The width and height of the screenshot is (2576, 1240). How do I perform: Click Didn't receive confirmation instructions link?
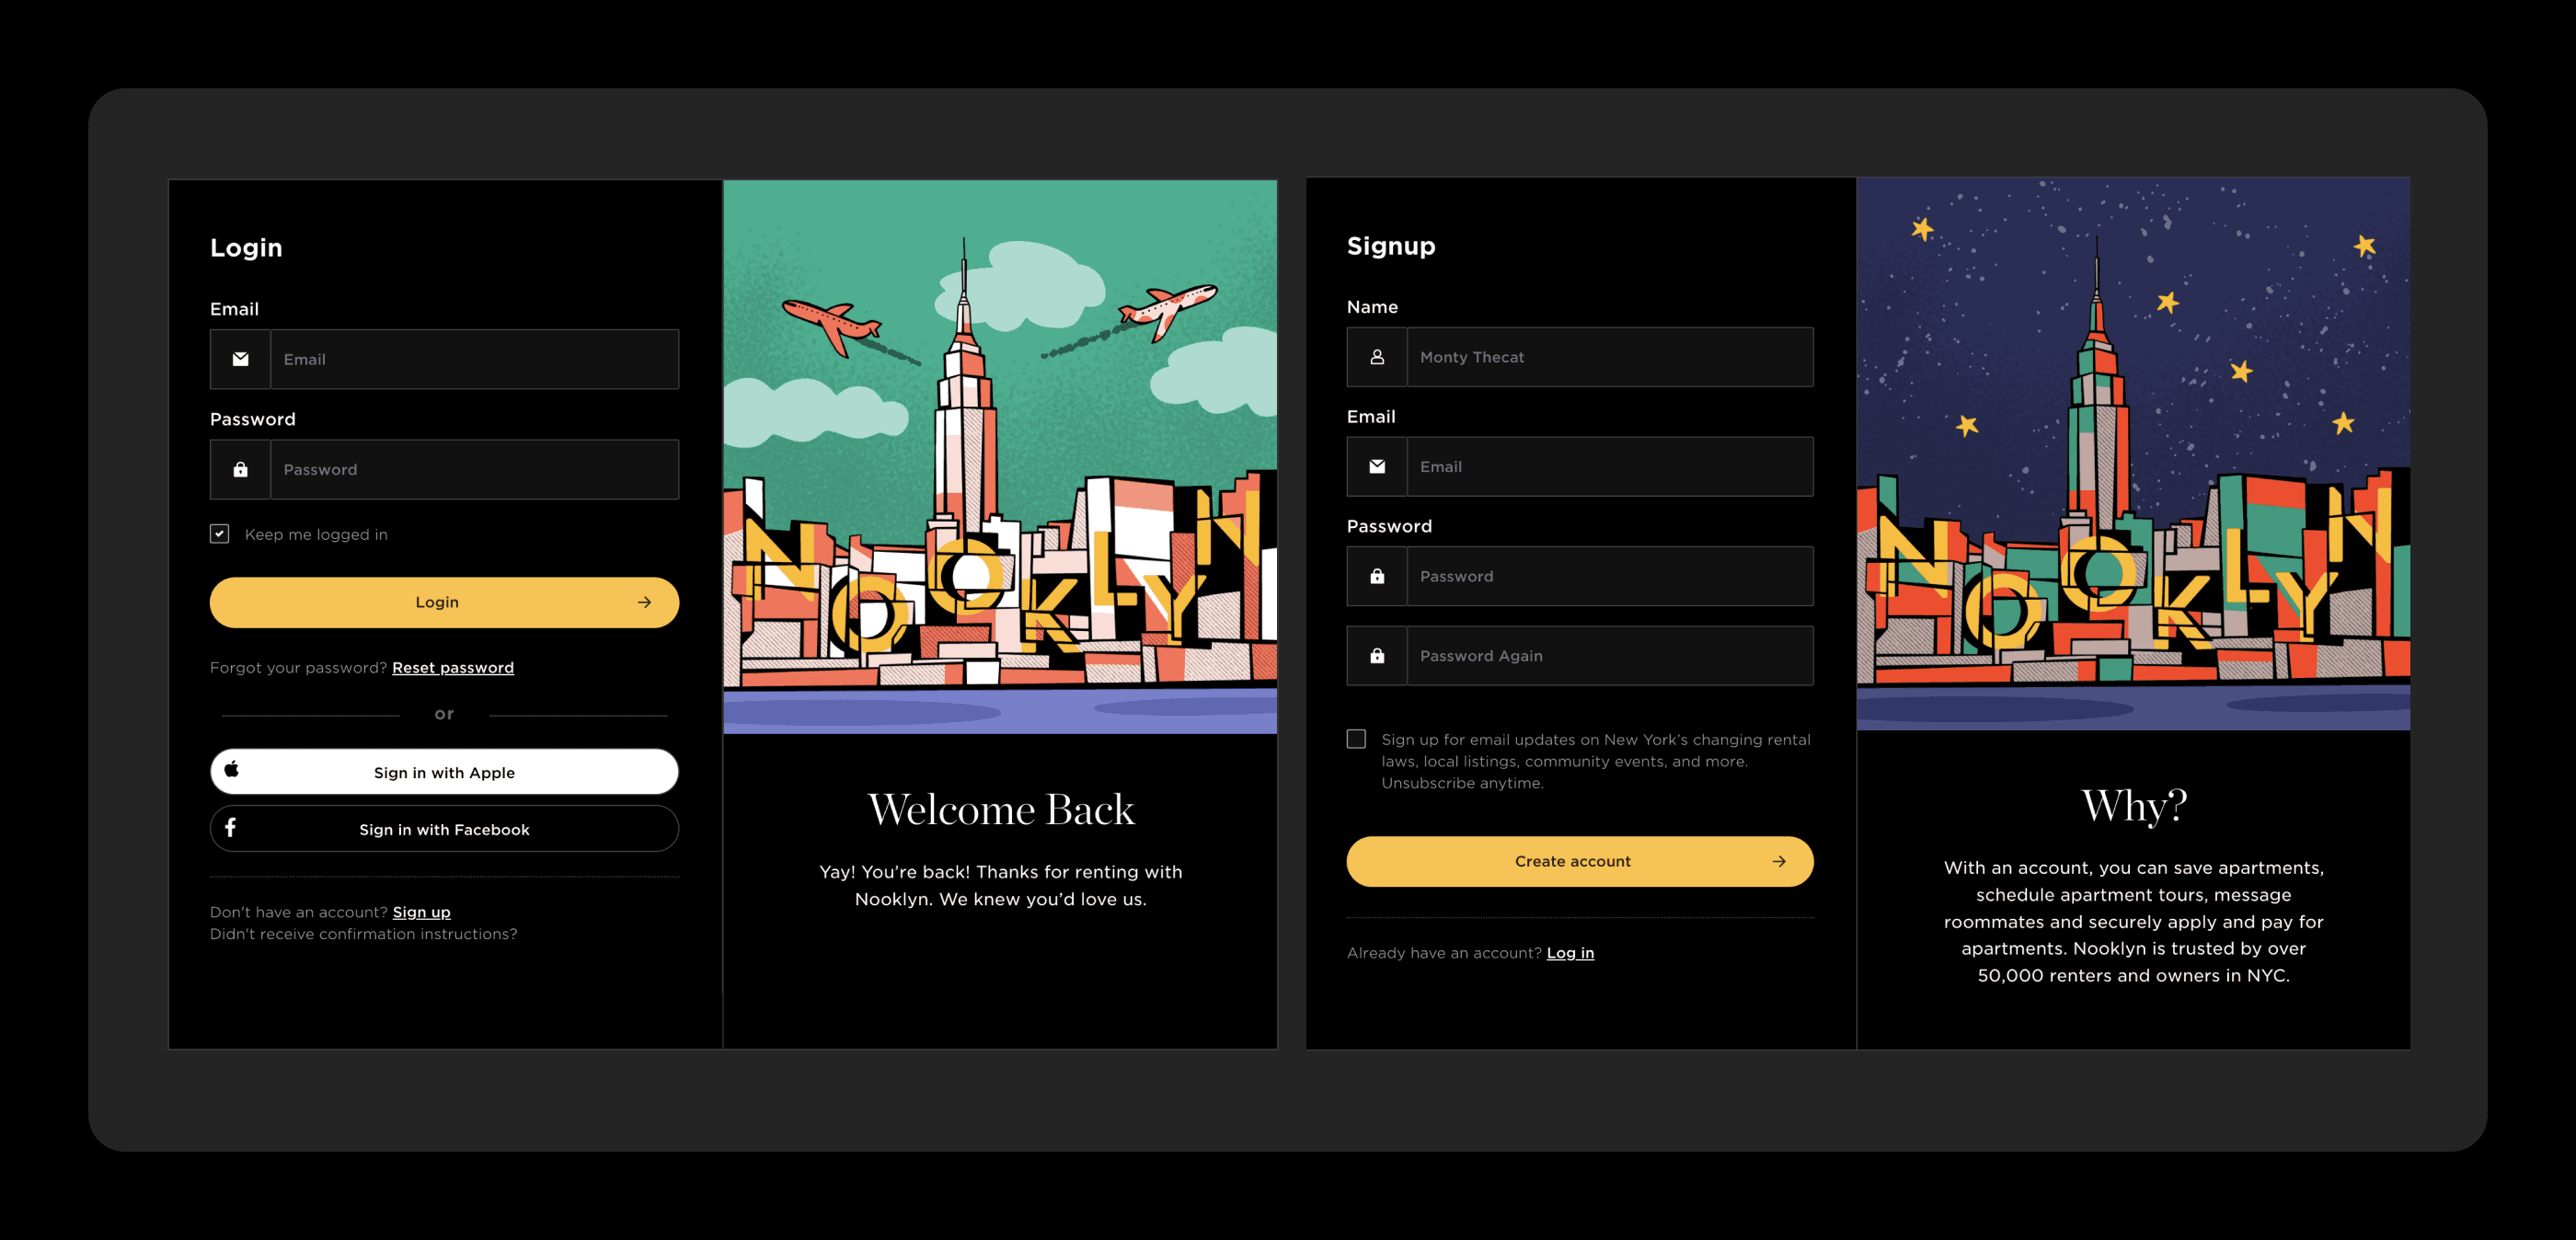click(x=363, y=934)
